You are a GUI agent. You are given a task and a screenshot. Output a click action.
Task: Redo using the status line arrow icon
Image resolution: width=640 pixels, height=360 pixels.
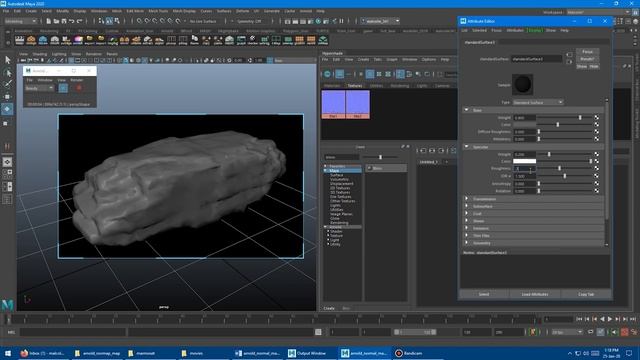pyautogui.click(x=80, y=21)
